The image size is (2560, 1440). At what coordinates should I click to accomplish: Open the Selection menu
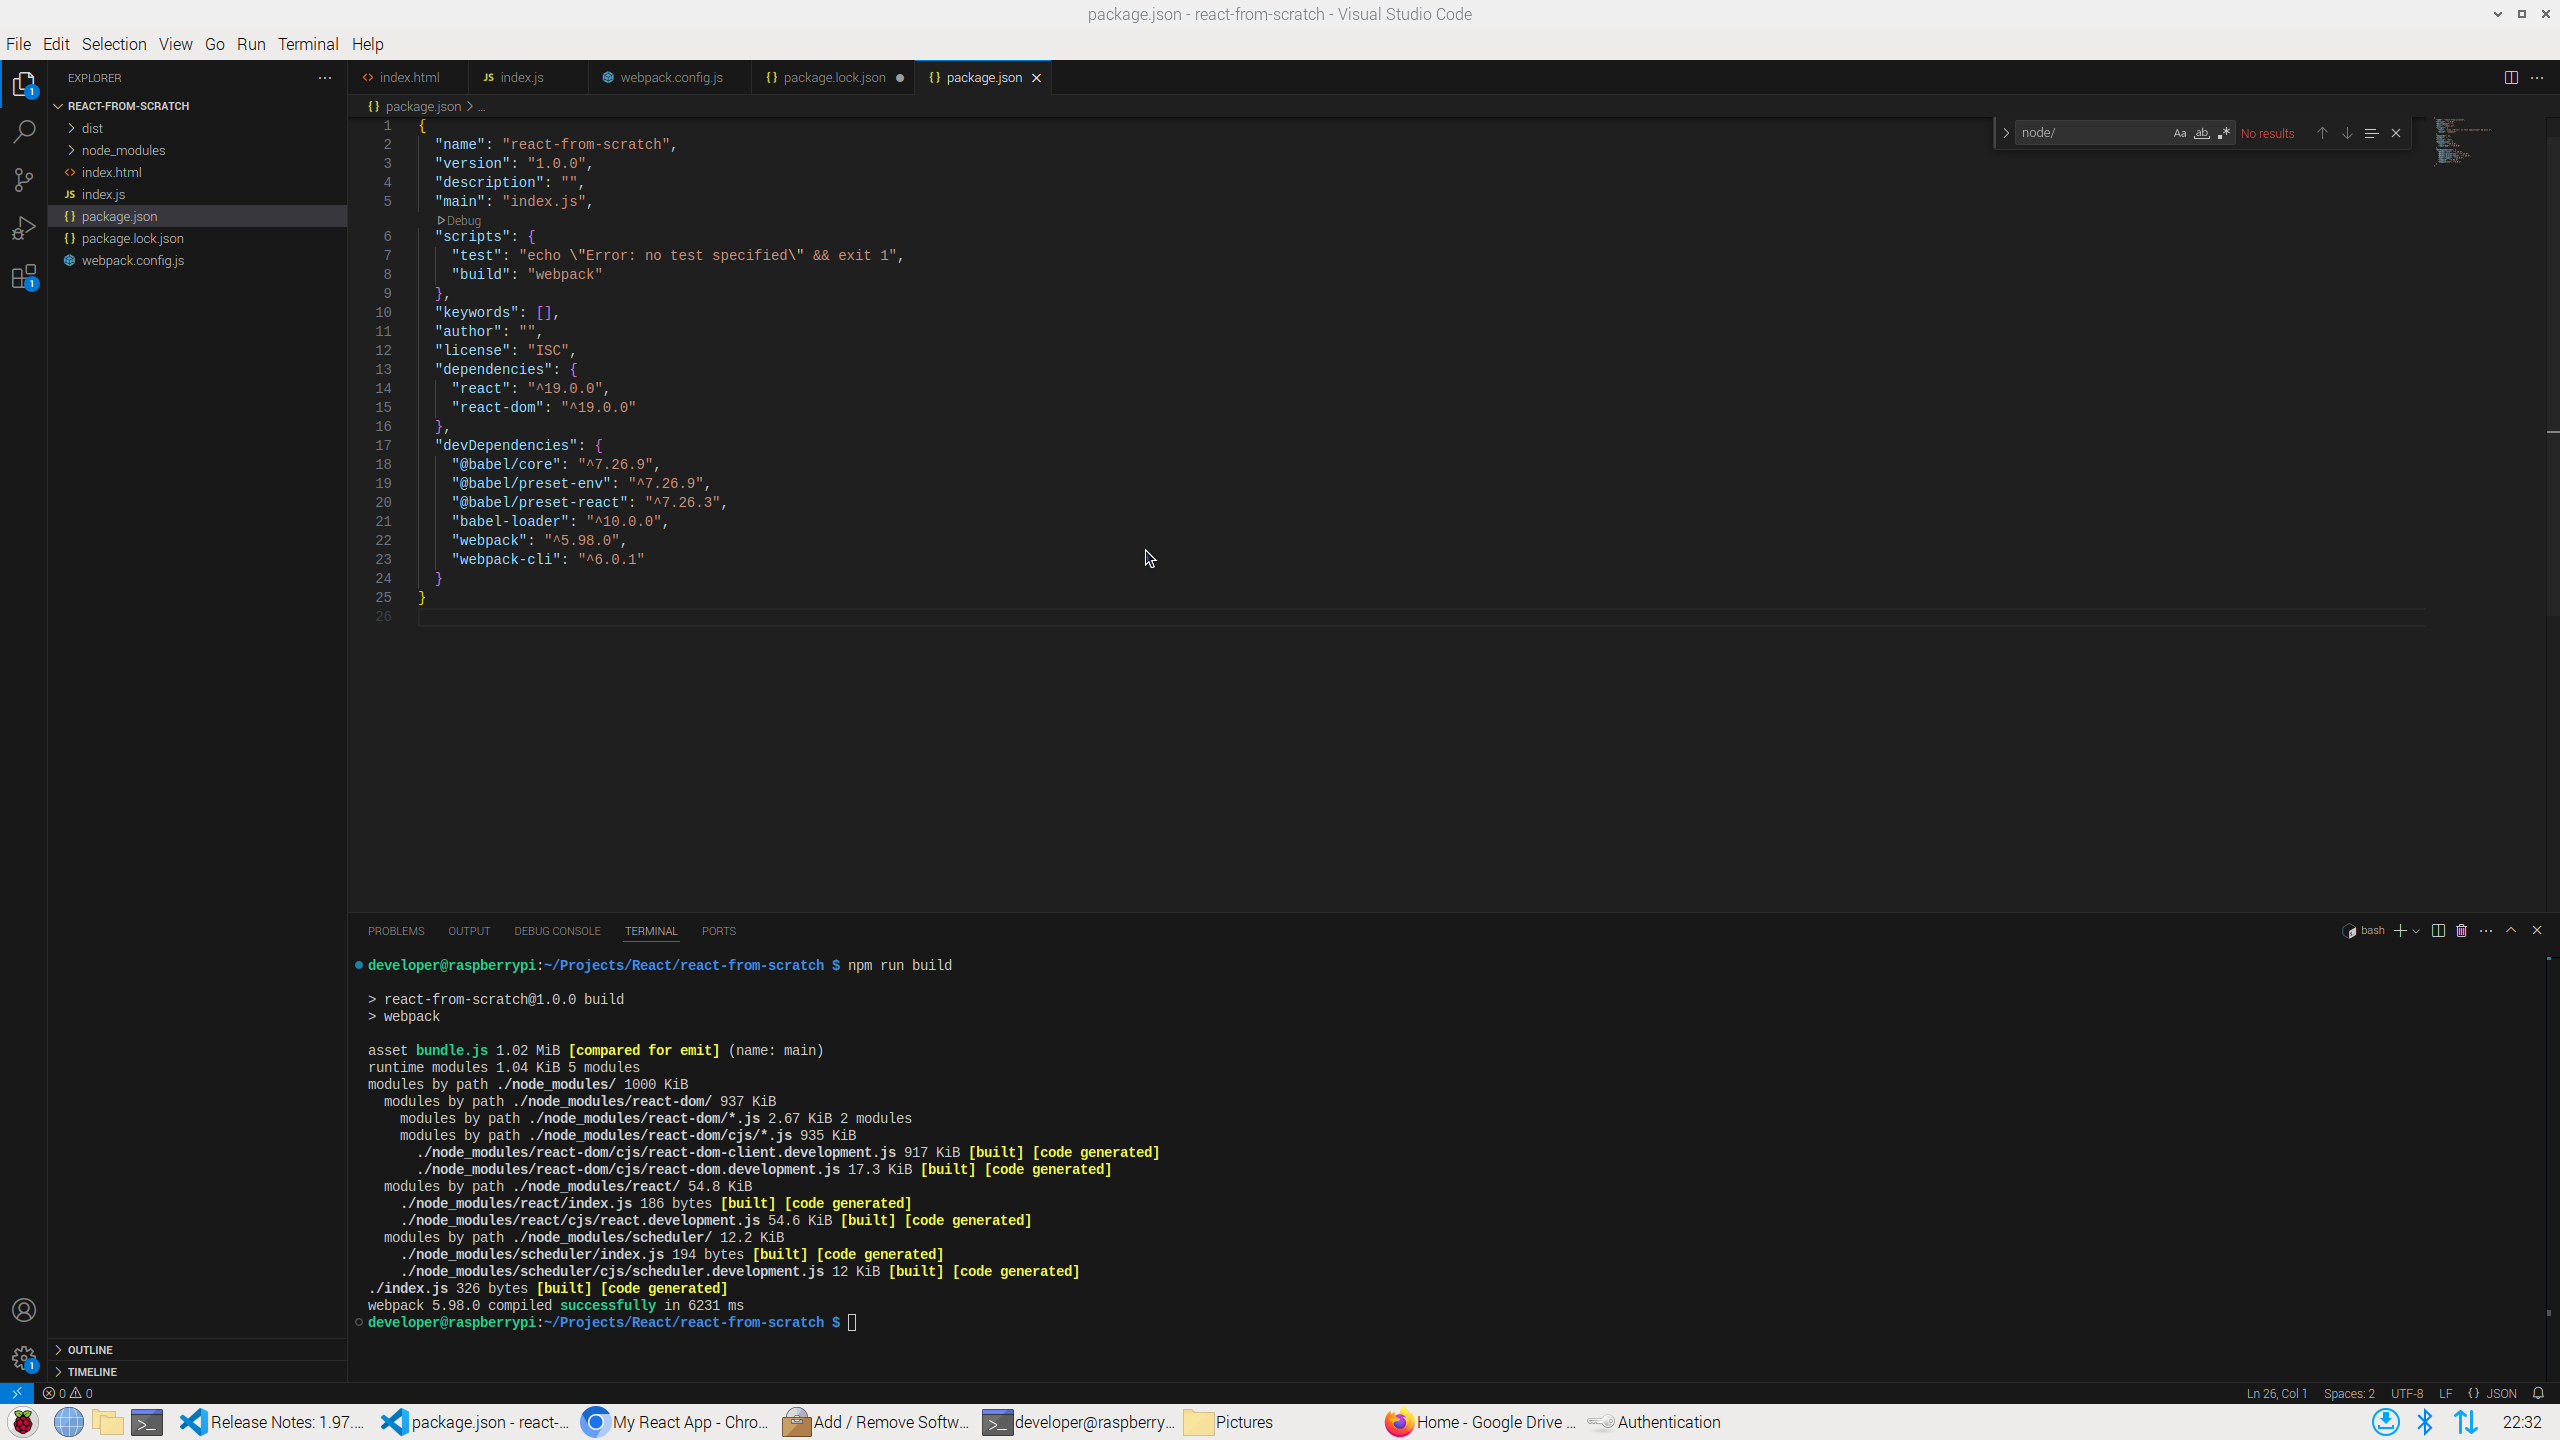point(114,44)
